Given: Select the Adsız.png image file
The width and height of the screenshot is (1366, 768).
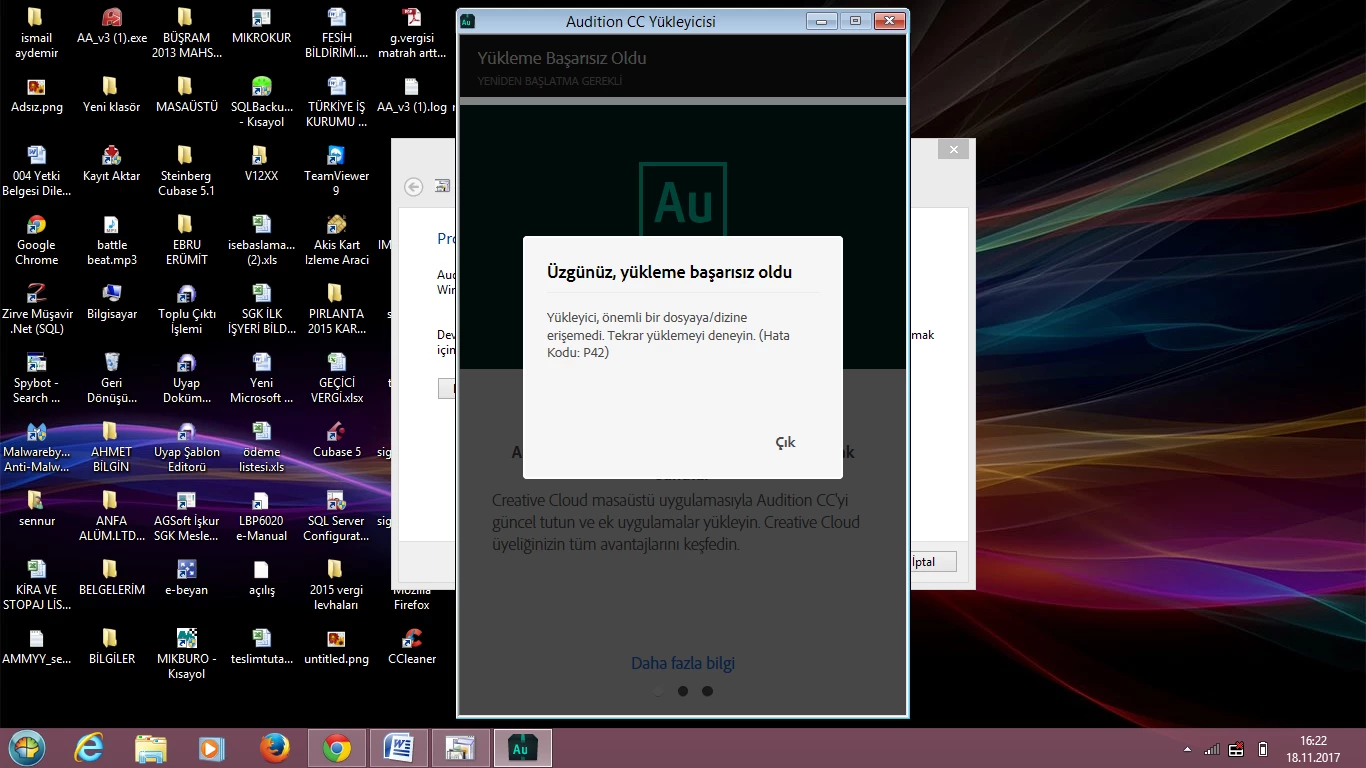Looking at the screenshot, I should (36, 93).
